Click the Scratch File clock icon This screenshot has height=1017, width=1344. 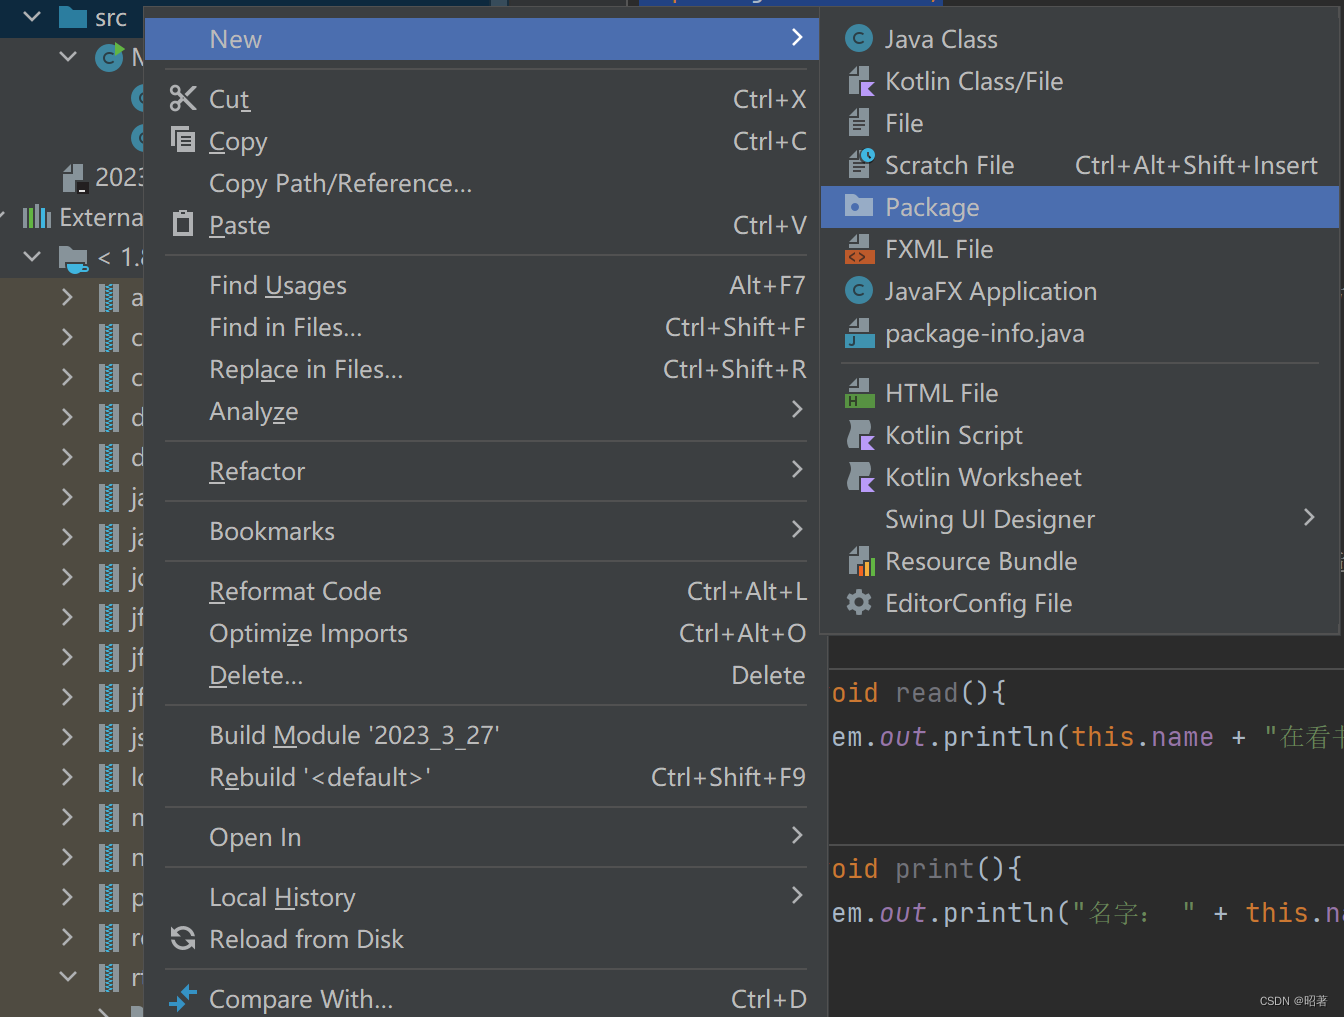(x=860, y=164)
